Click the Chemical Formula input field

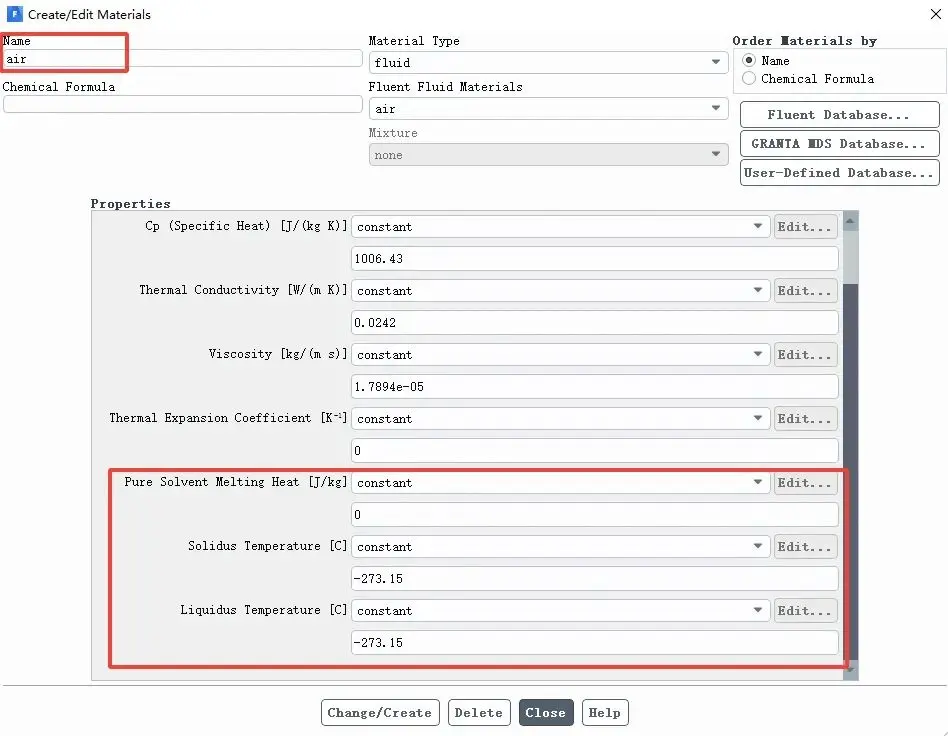[183, 104]
